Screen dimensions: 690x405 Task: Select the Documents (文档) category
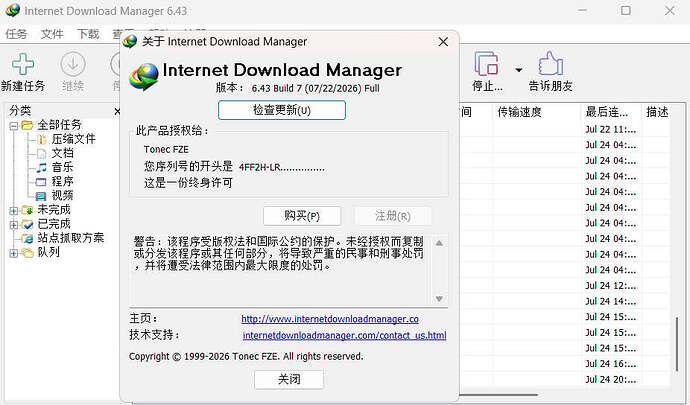tap(62, 153)
